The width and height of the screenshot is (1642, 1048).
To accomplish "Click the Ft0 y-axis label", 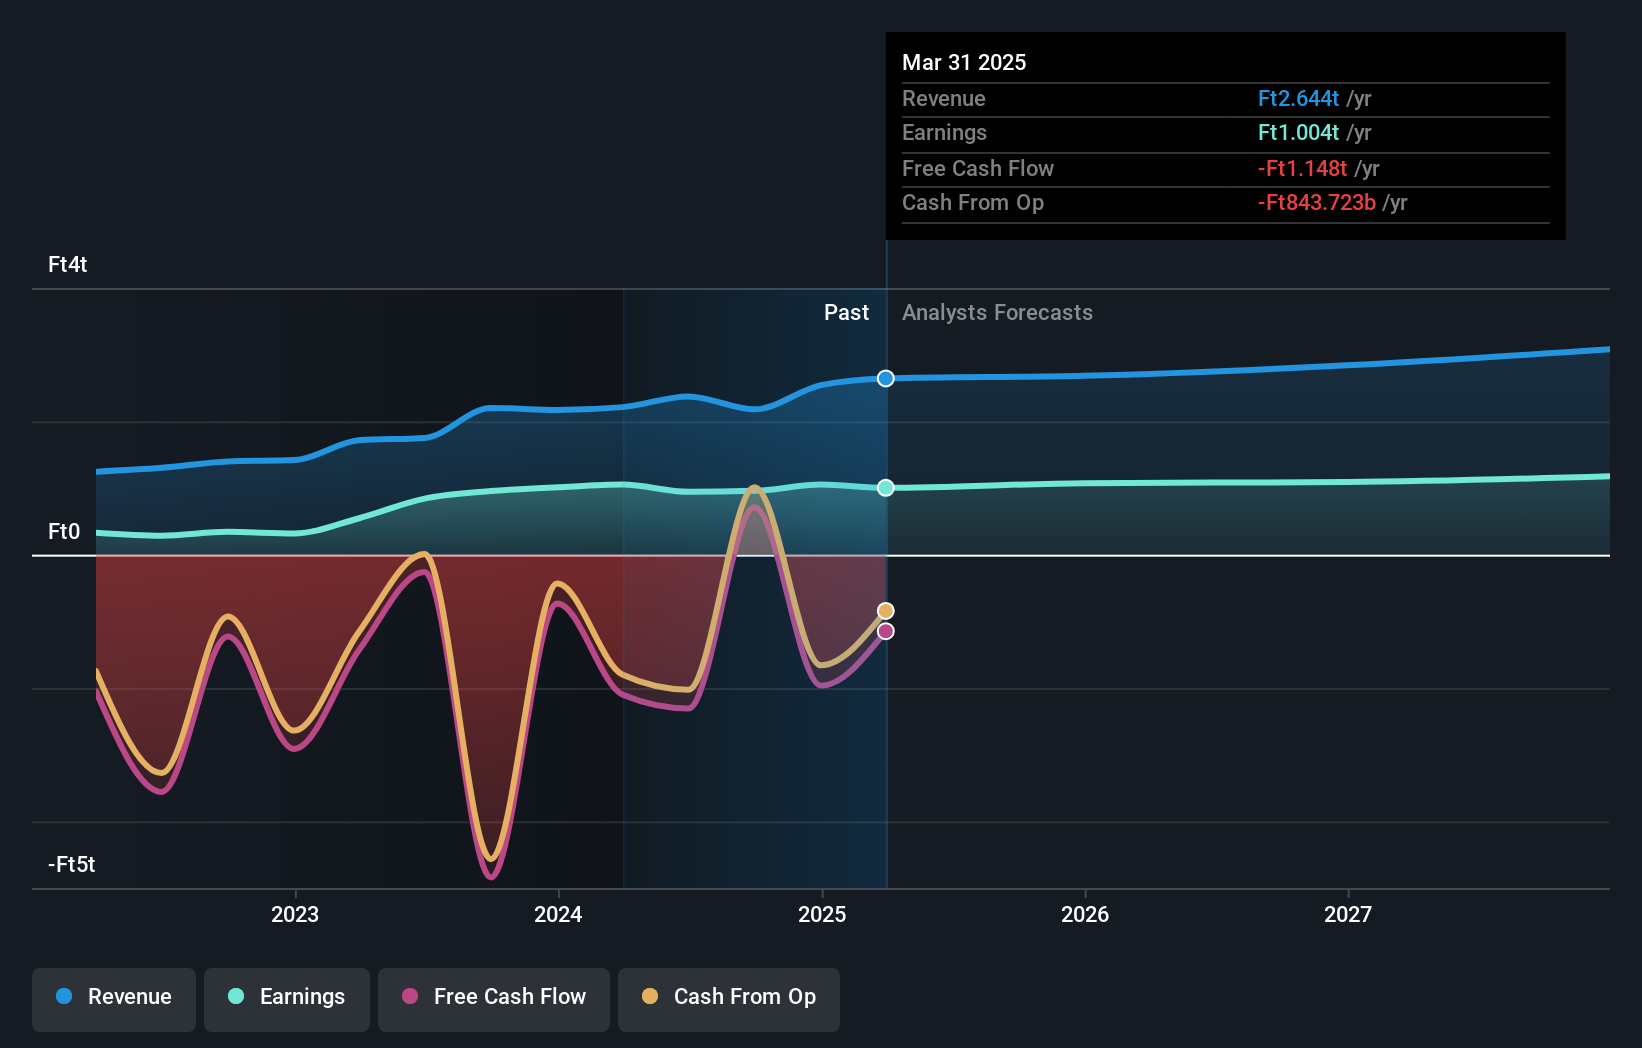I will point(64,531).
